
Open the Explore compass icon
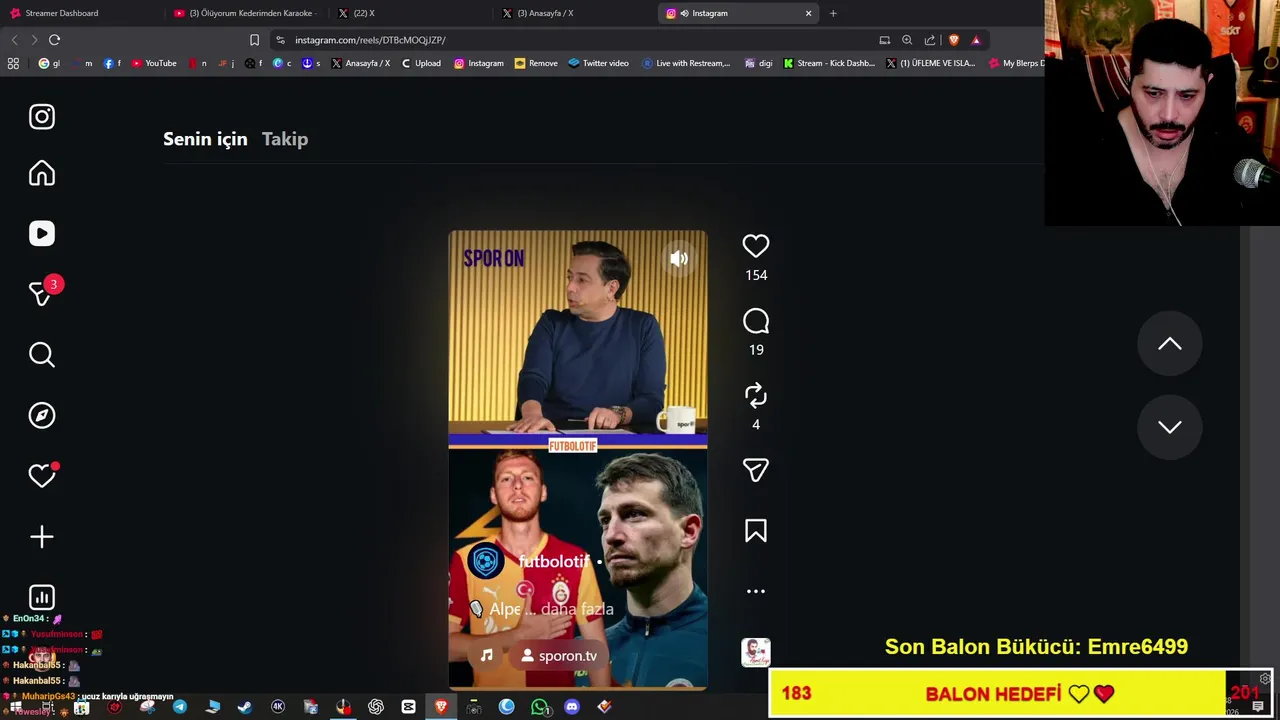coord(42,416)
